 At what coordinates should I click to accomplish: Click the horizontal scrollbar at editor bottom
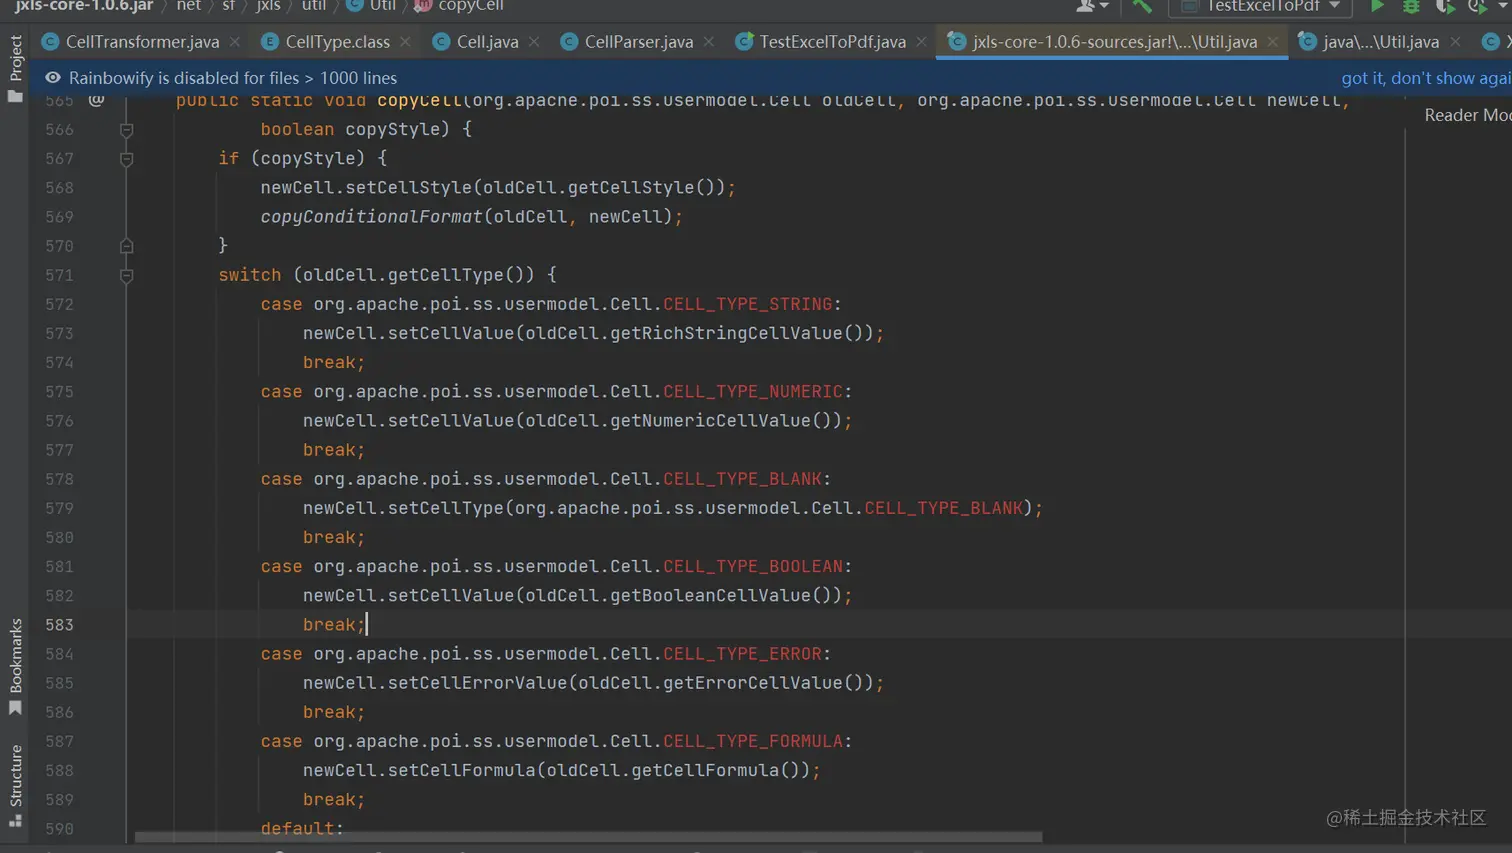[x=588, y=837]
